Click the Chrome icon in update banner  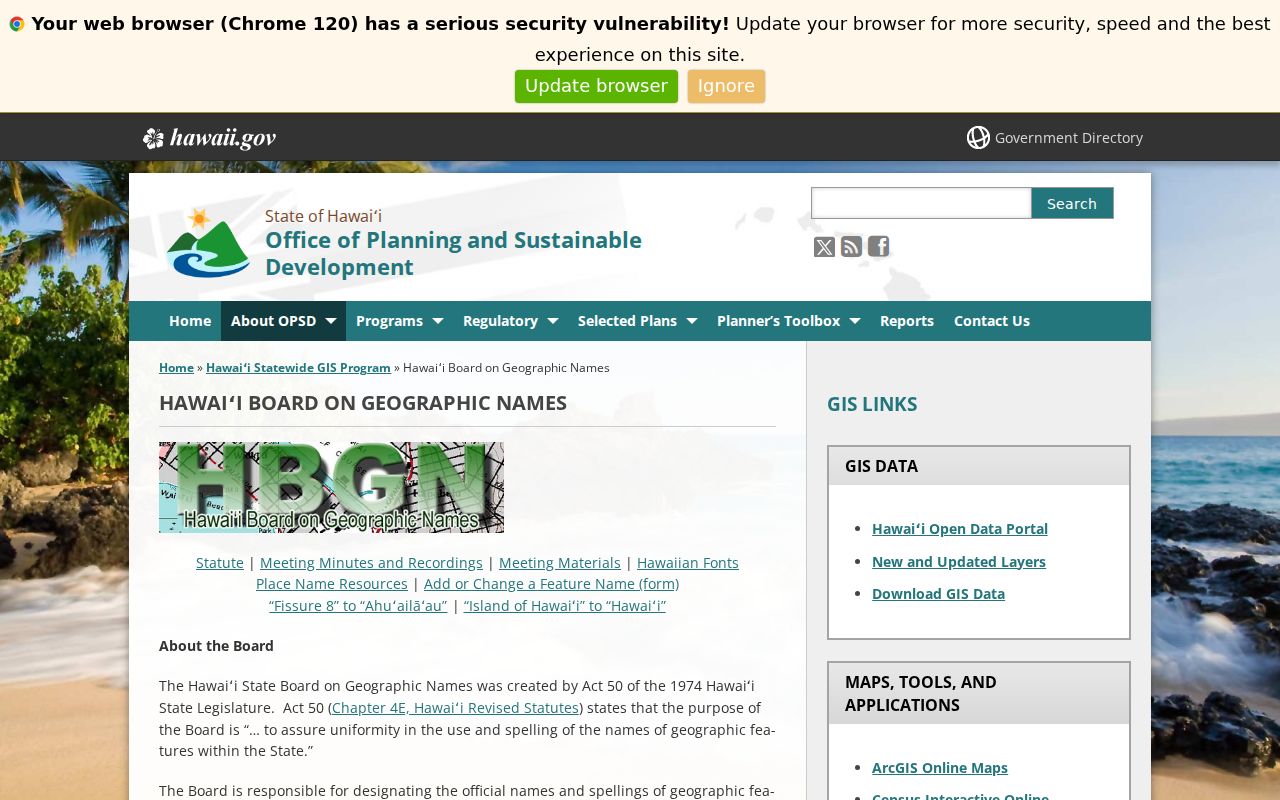[17, 24]
